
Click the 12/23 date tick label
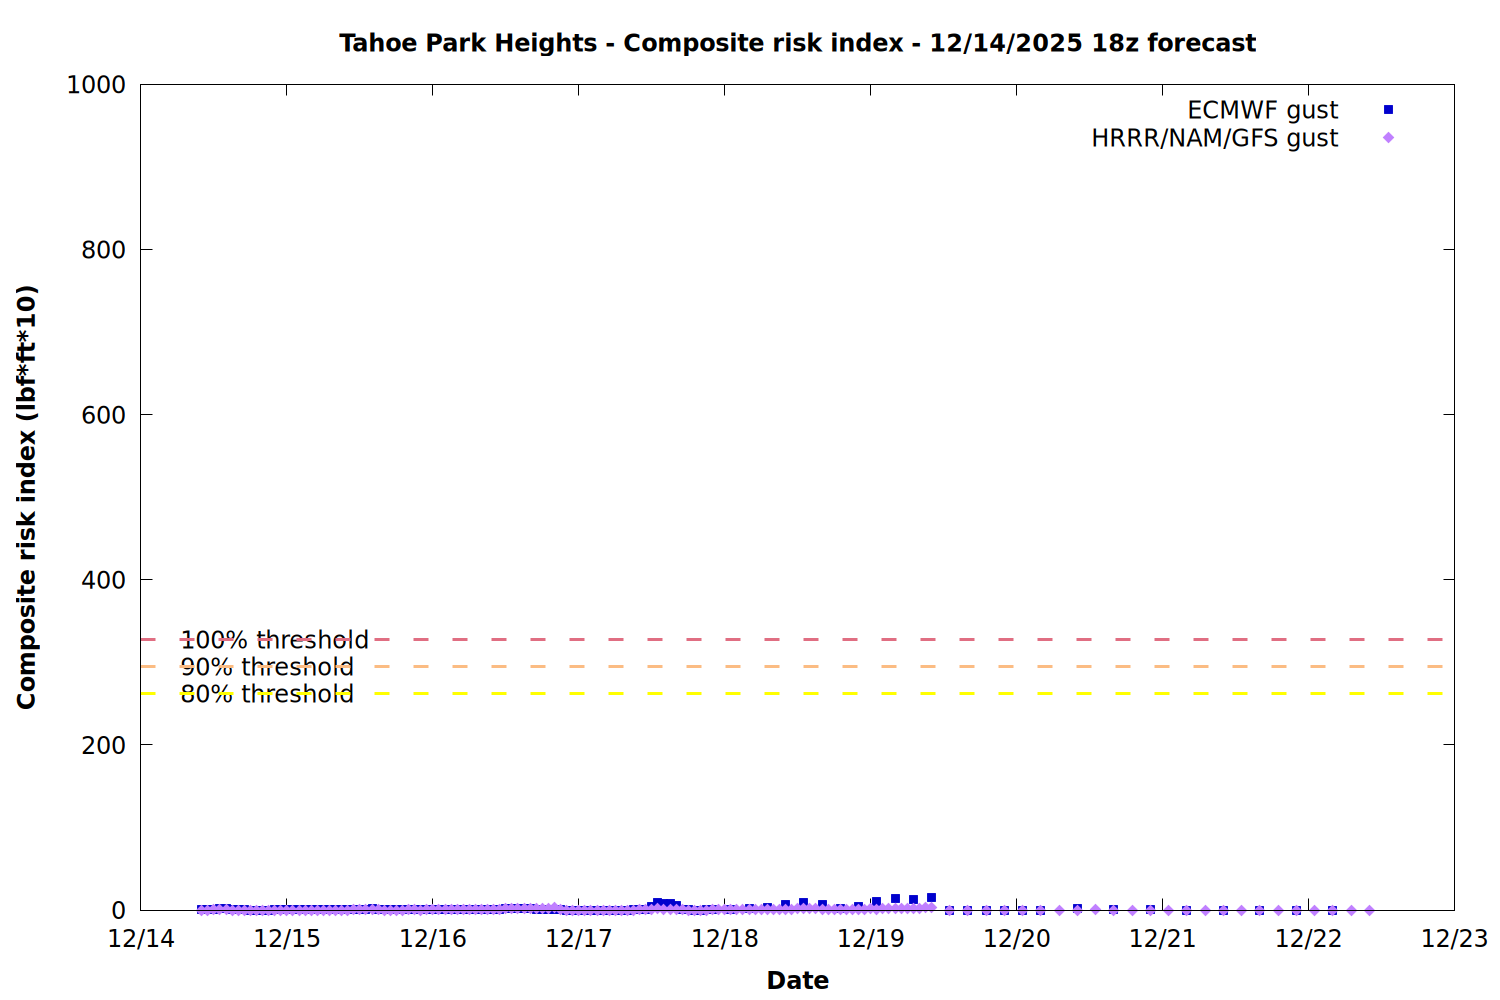tap(1454, 939)
